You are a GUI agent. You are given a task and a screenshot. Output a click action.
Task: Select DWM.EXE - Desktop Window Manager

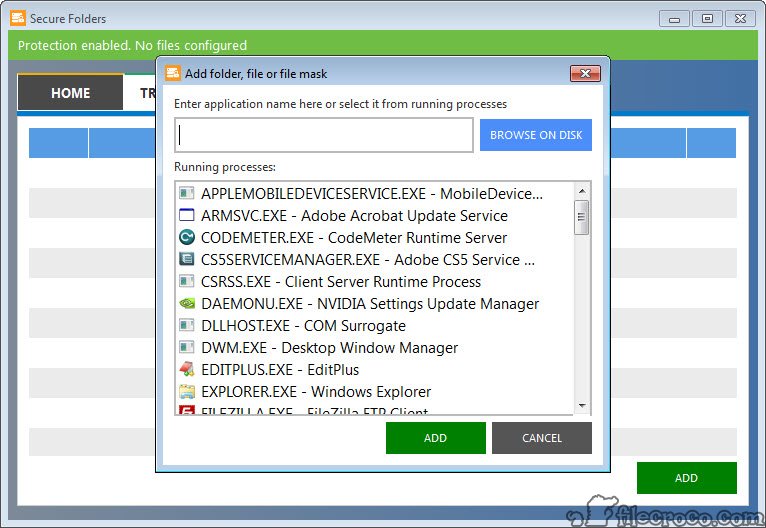(375, 347)
